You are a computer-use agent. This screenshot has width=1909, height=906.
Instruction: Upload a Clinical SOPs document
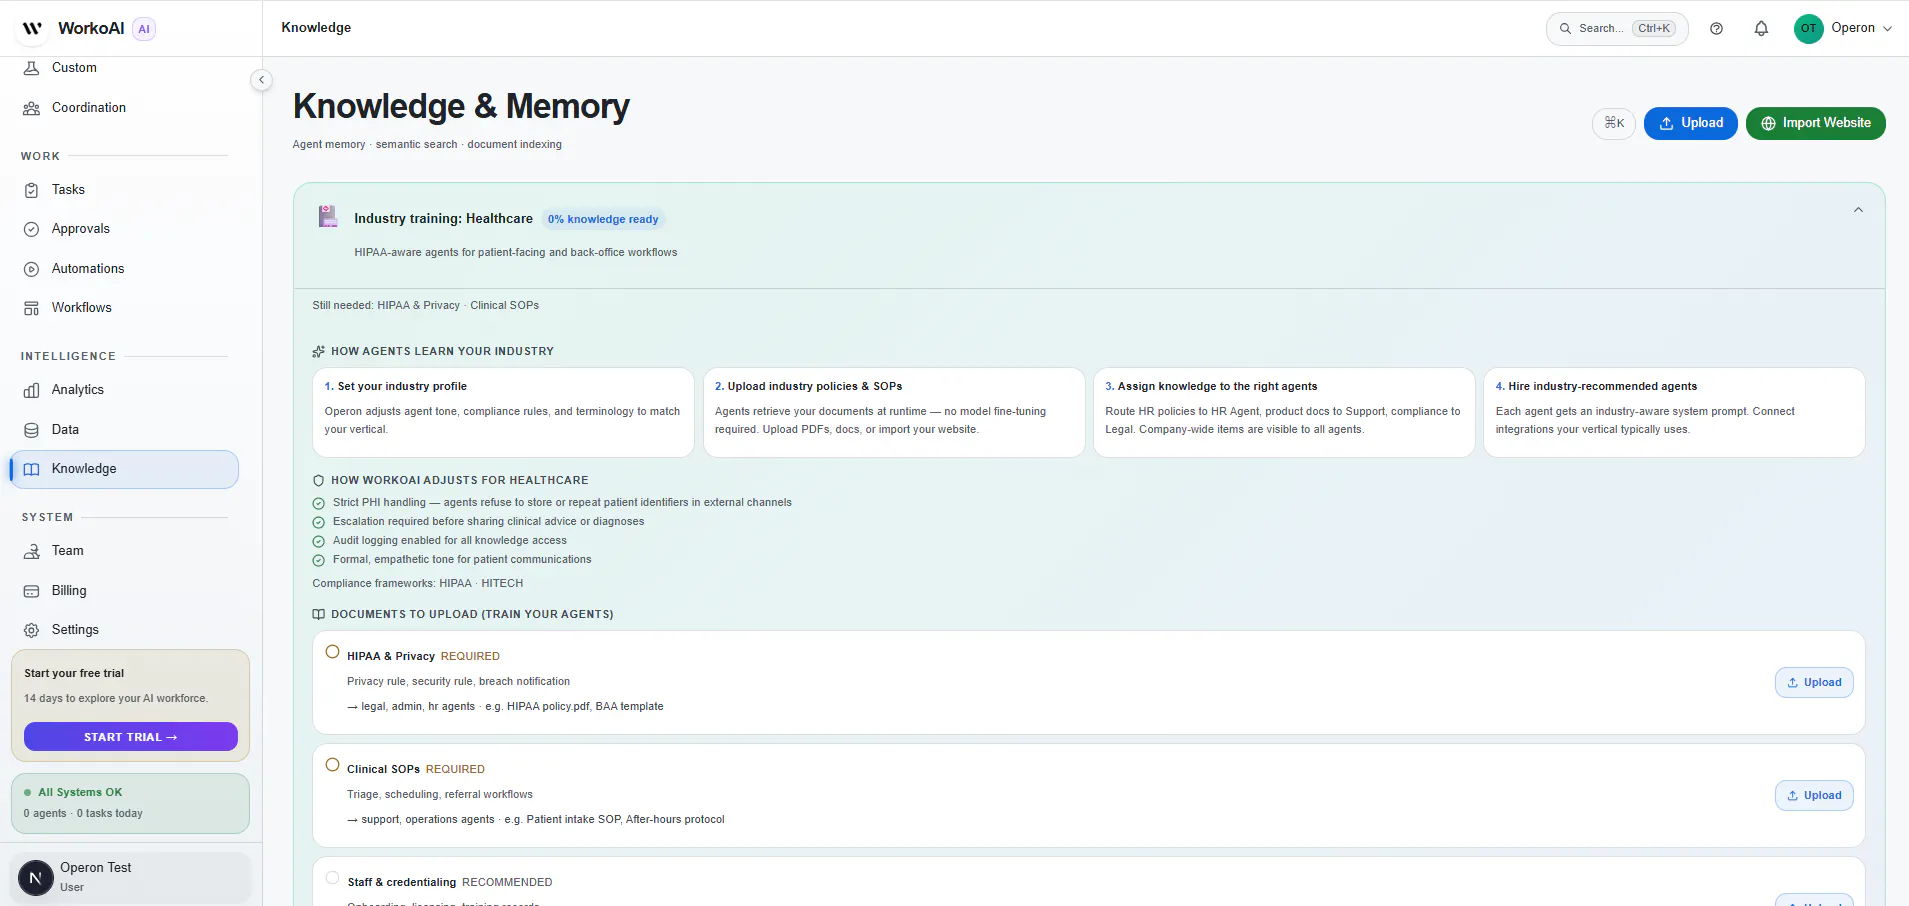point(1814,796)
